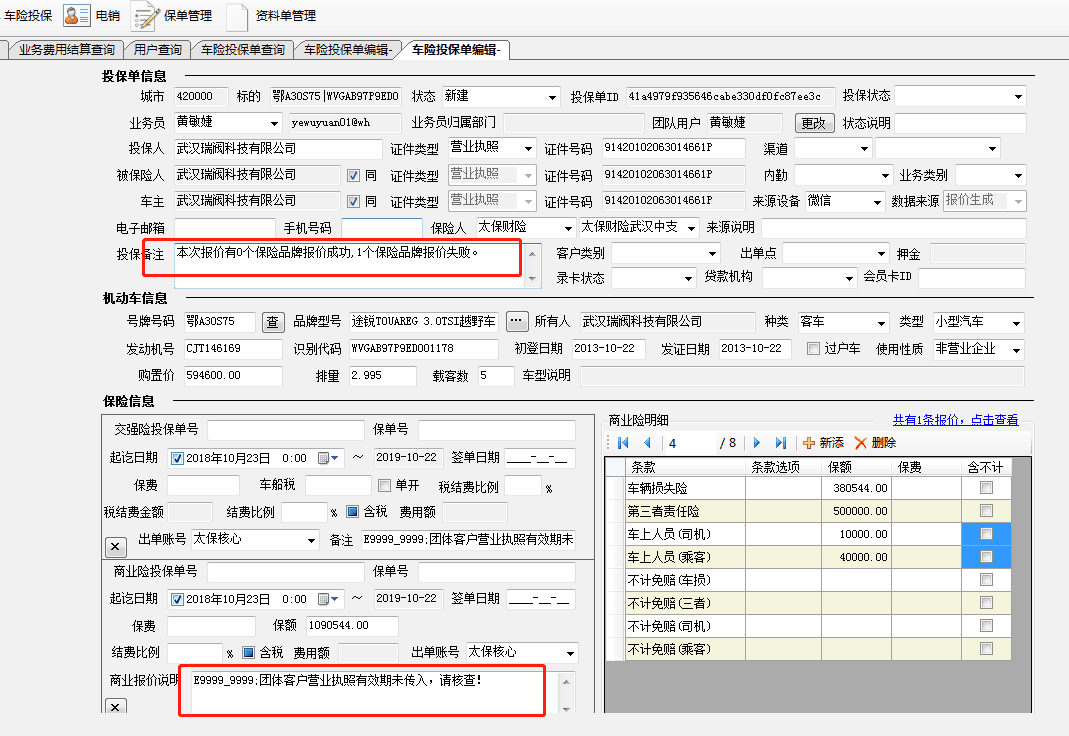The width and height of the screenshot is (1069, 736).
Task: Open 保单管理 policy management icon
Action: 146,16
